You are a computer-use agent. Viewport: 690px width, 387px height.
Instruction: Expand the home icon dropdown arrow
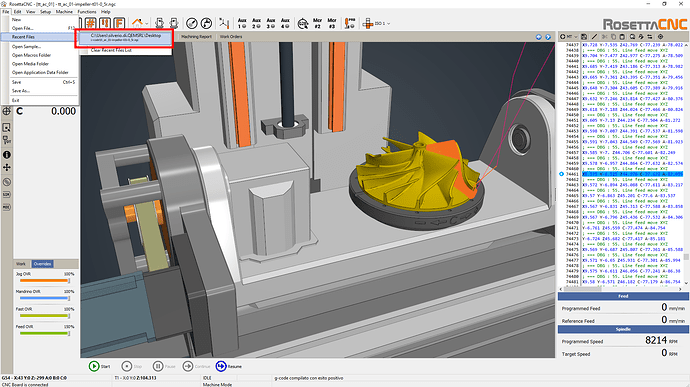click(x=147, y=23)
